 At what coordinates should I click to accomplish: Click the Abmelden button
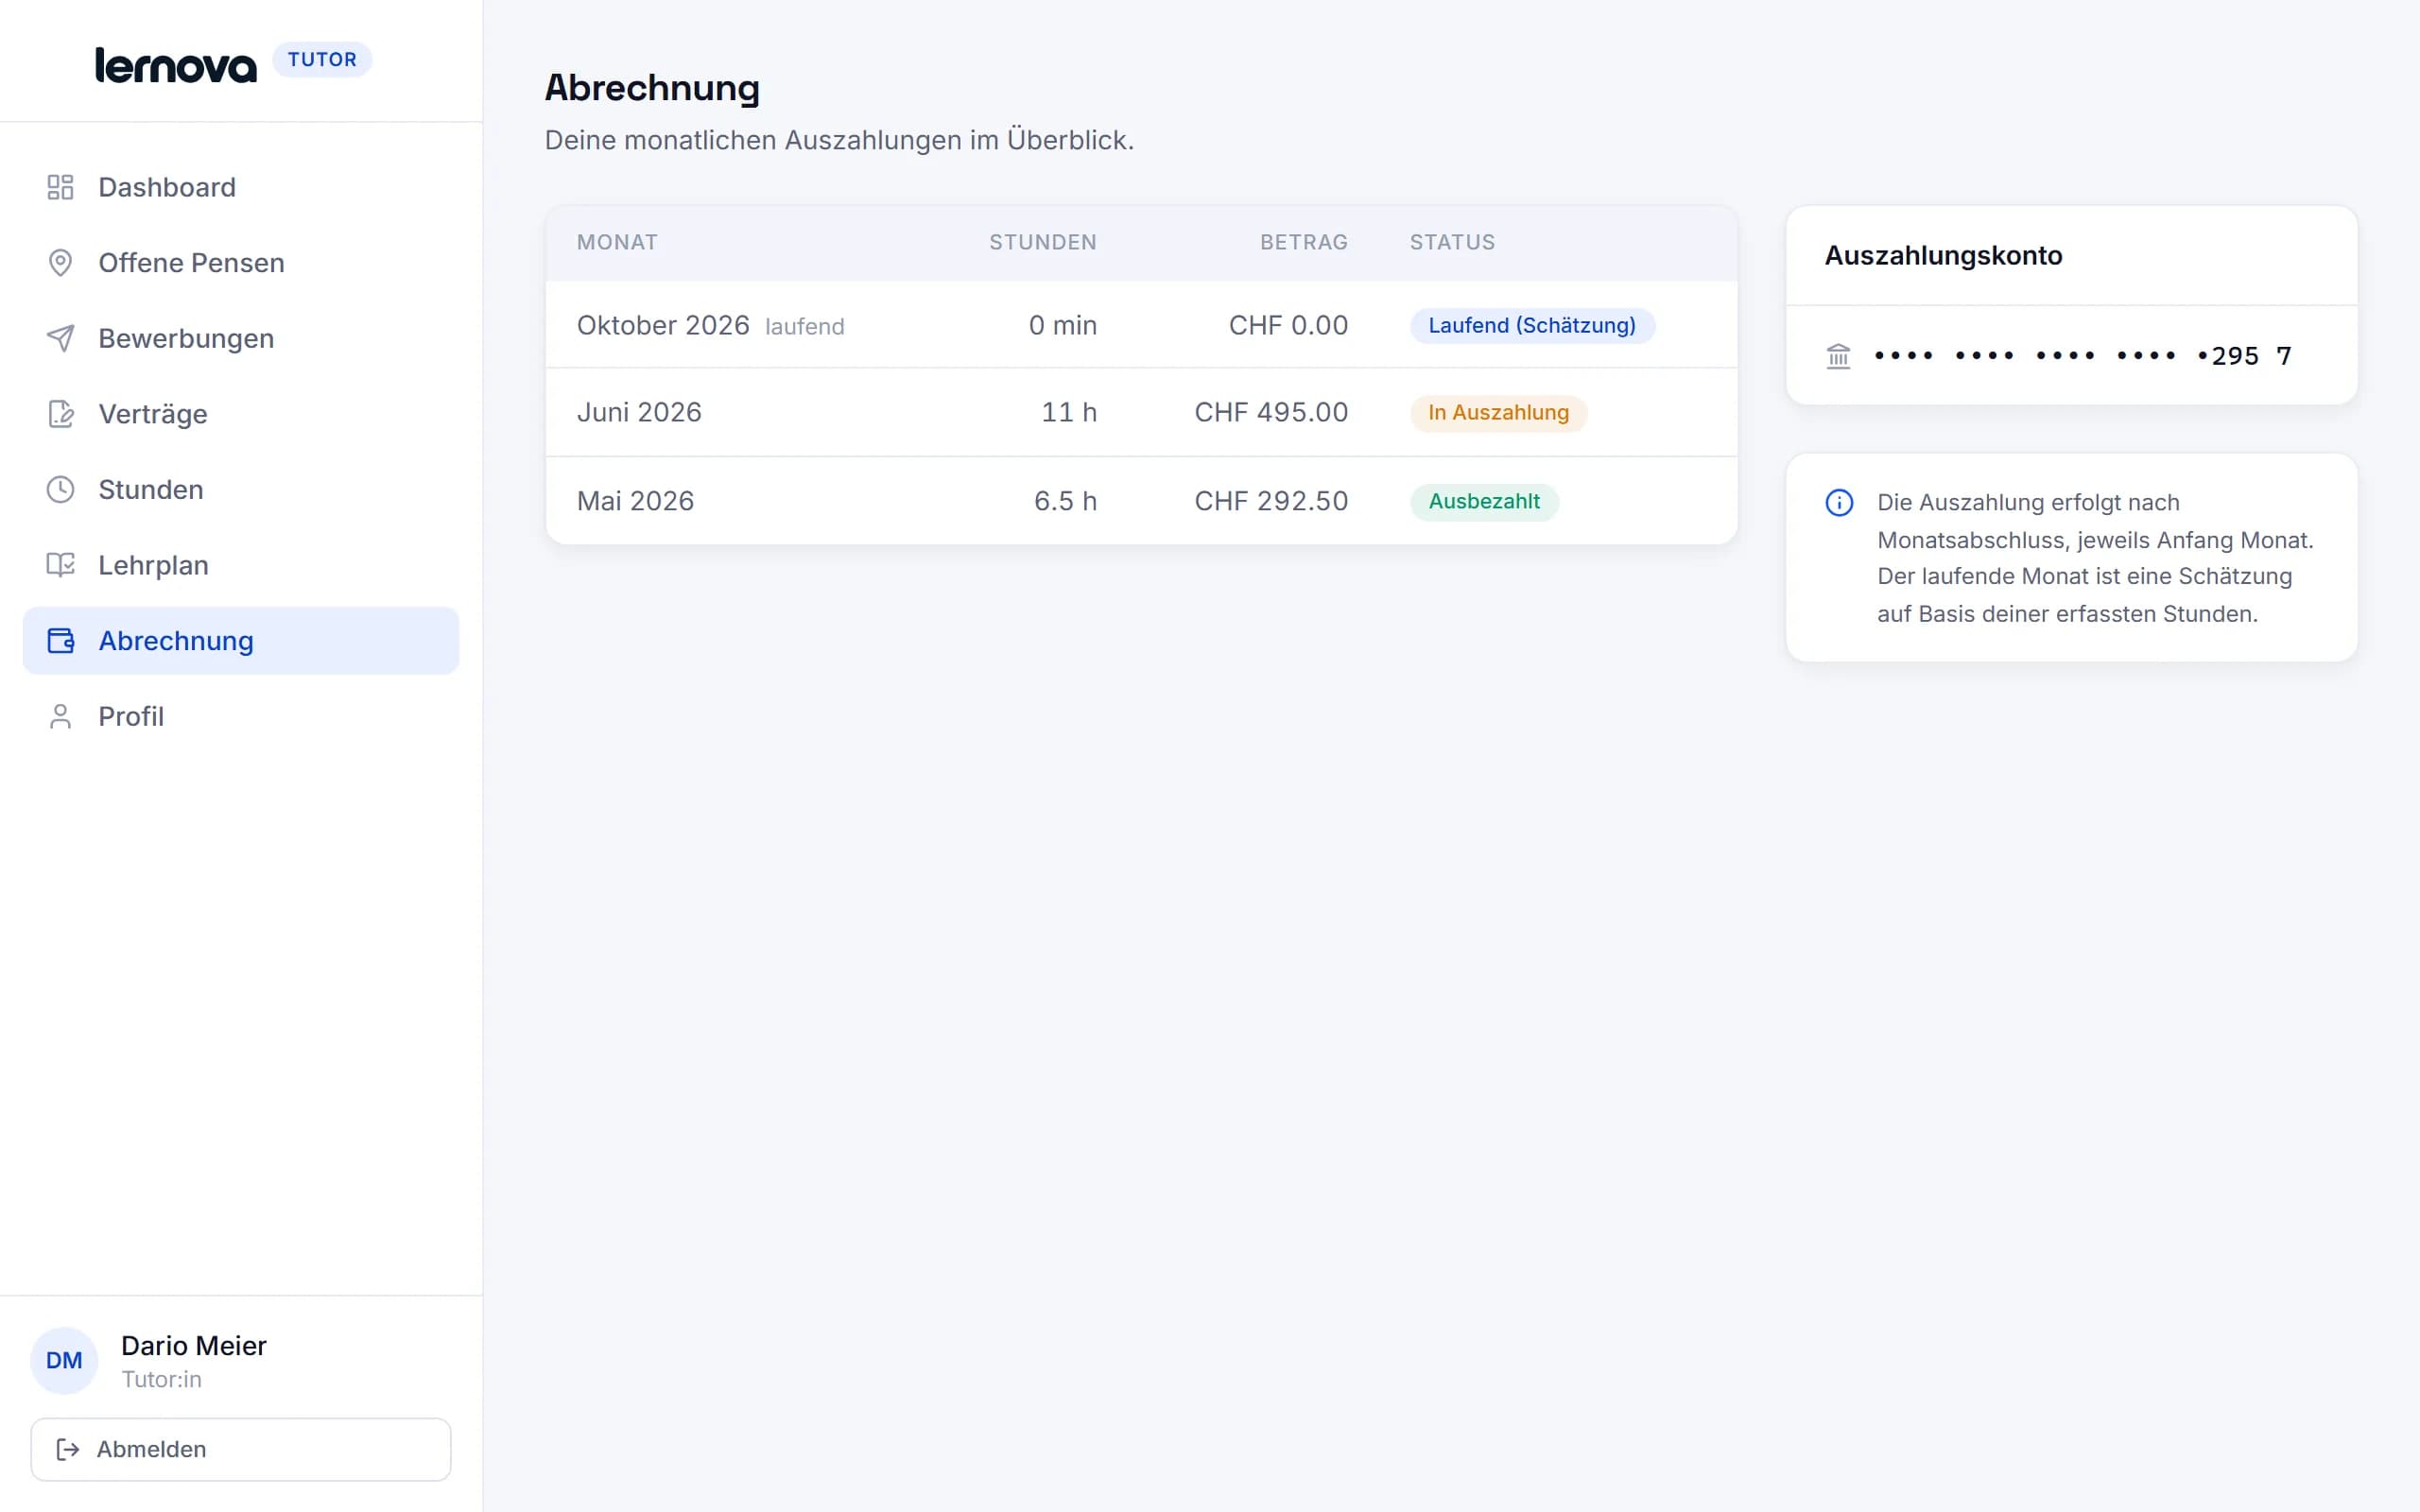241,1449
